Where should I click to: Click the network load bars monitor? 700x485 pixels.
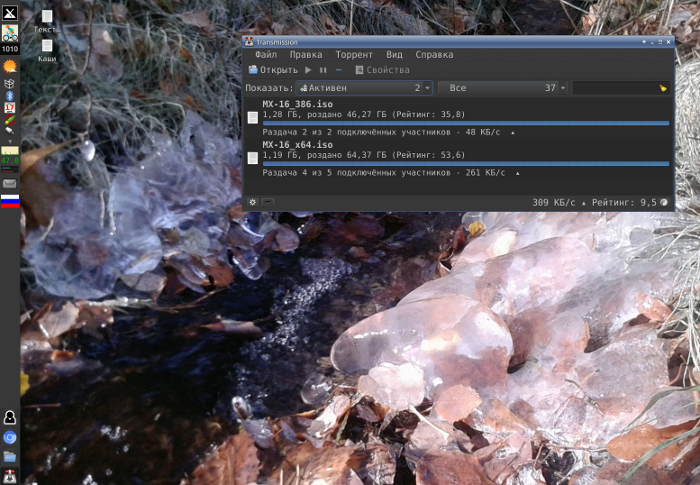[x=10, y=170]
